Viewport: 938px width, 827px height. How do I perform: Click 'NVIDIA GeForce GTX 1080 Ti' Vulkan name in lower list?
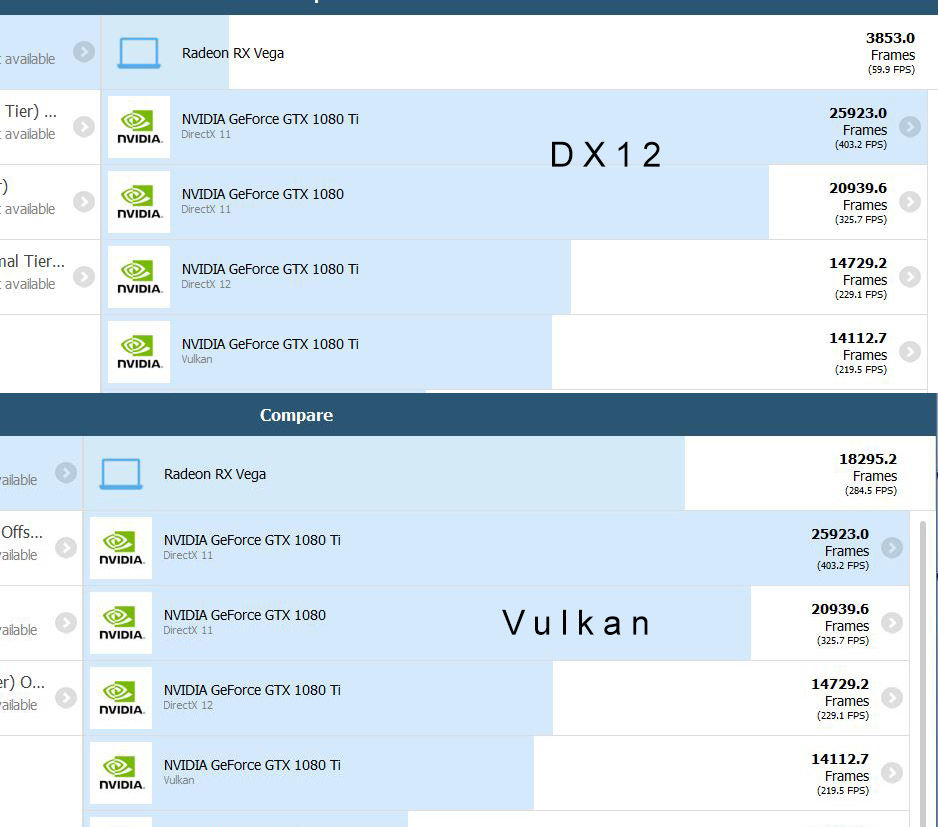(x=252, y=765)
